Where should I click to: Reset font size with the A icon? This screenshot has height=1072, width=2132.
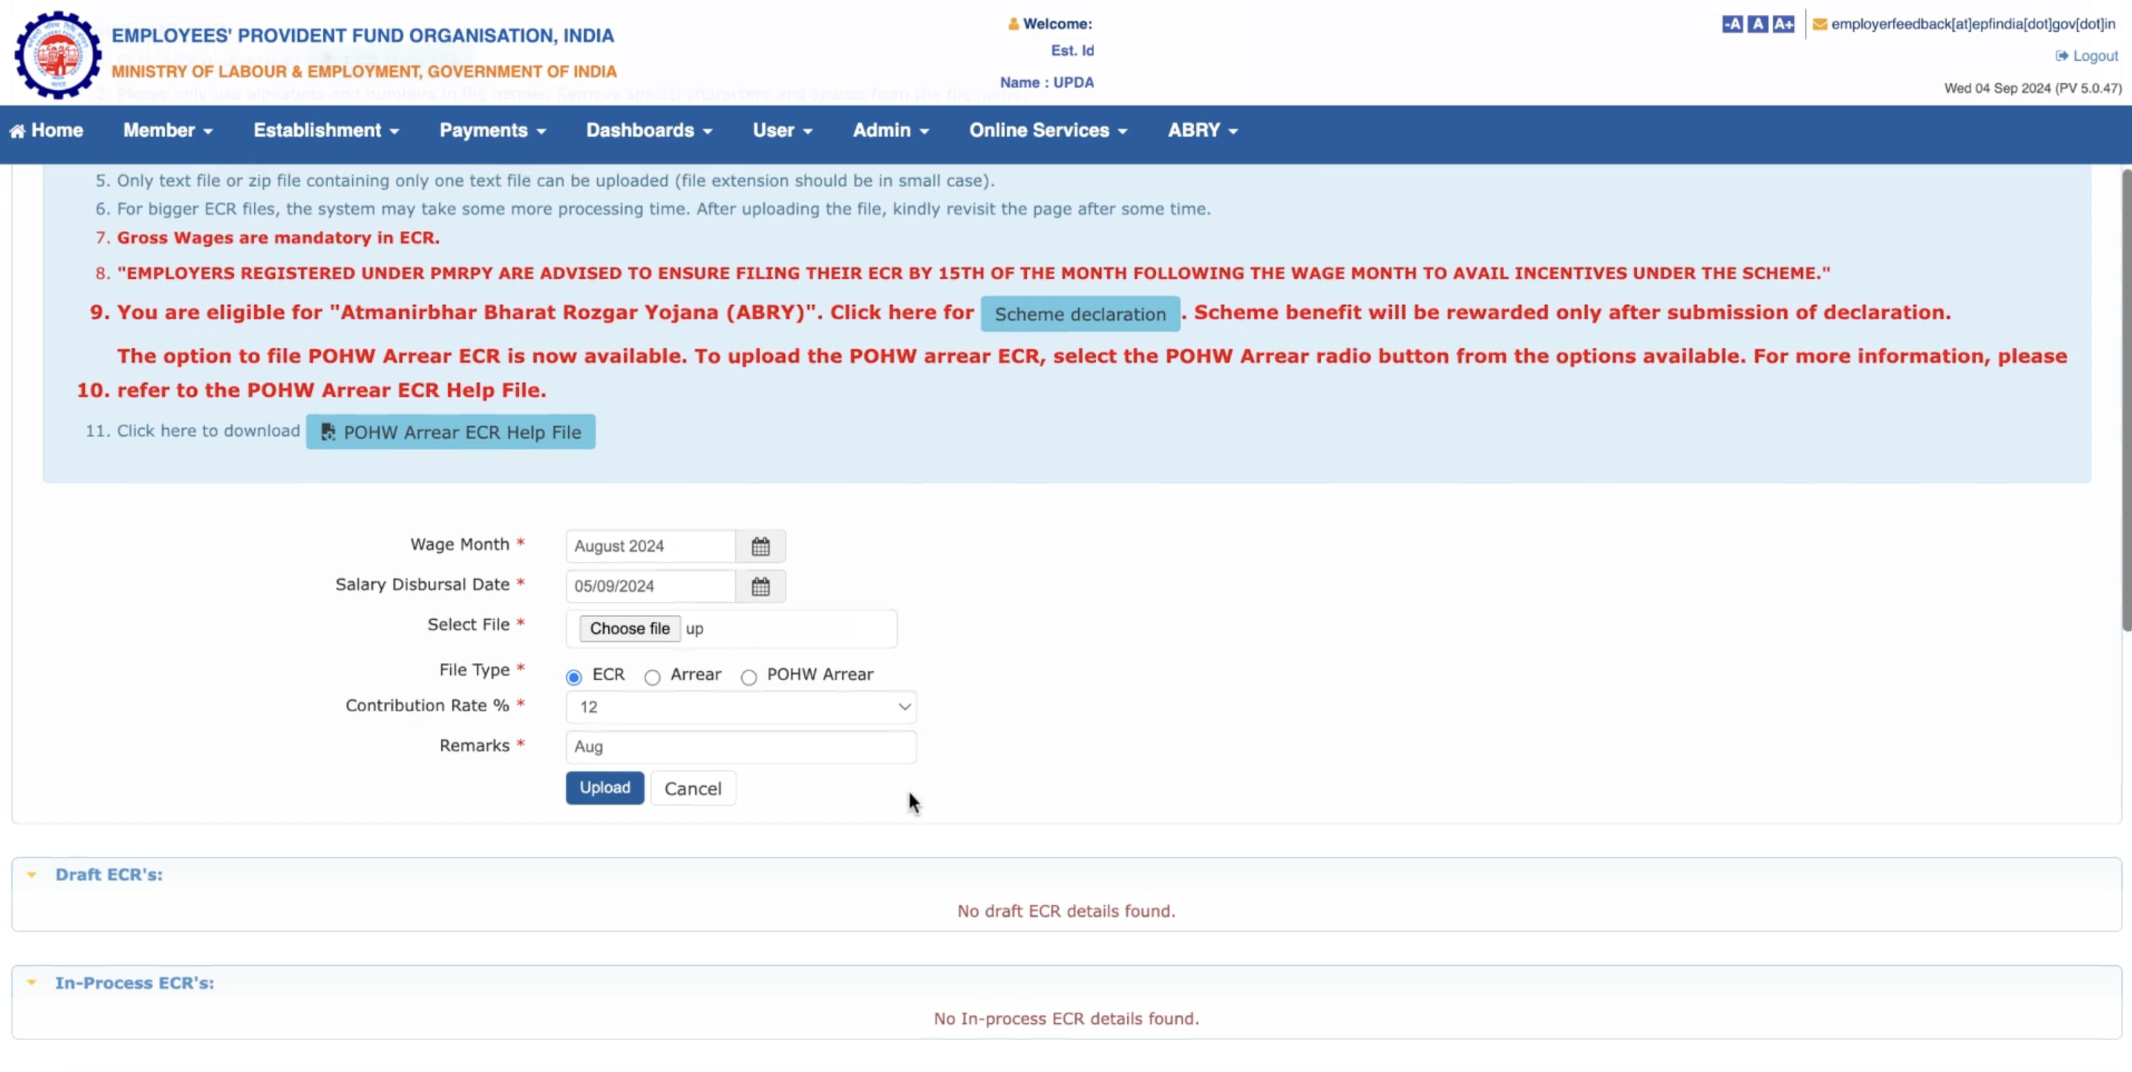click(x=1757, y=24)
